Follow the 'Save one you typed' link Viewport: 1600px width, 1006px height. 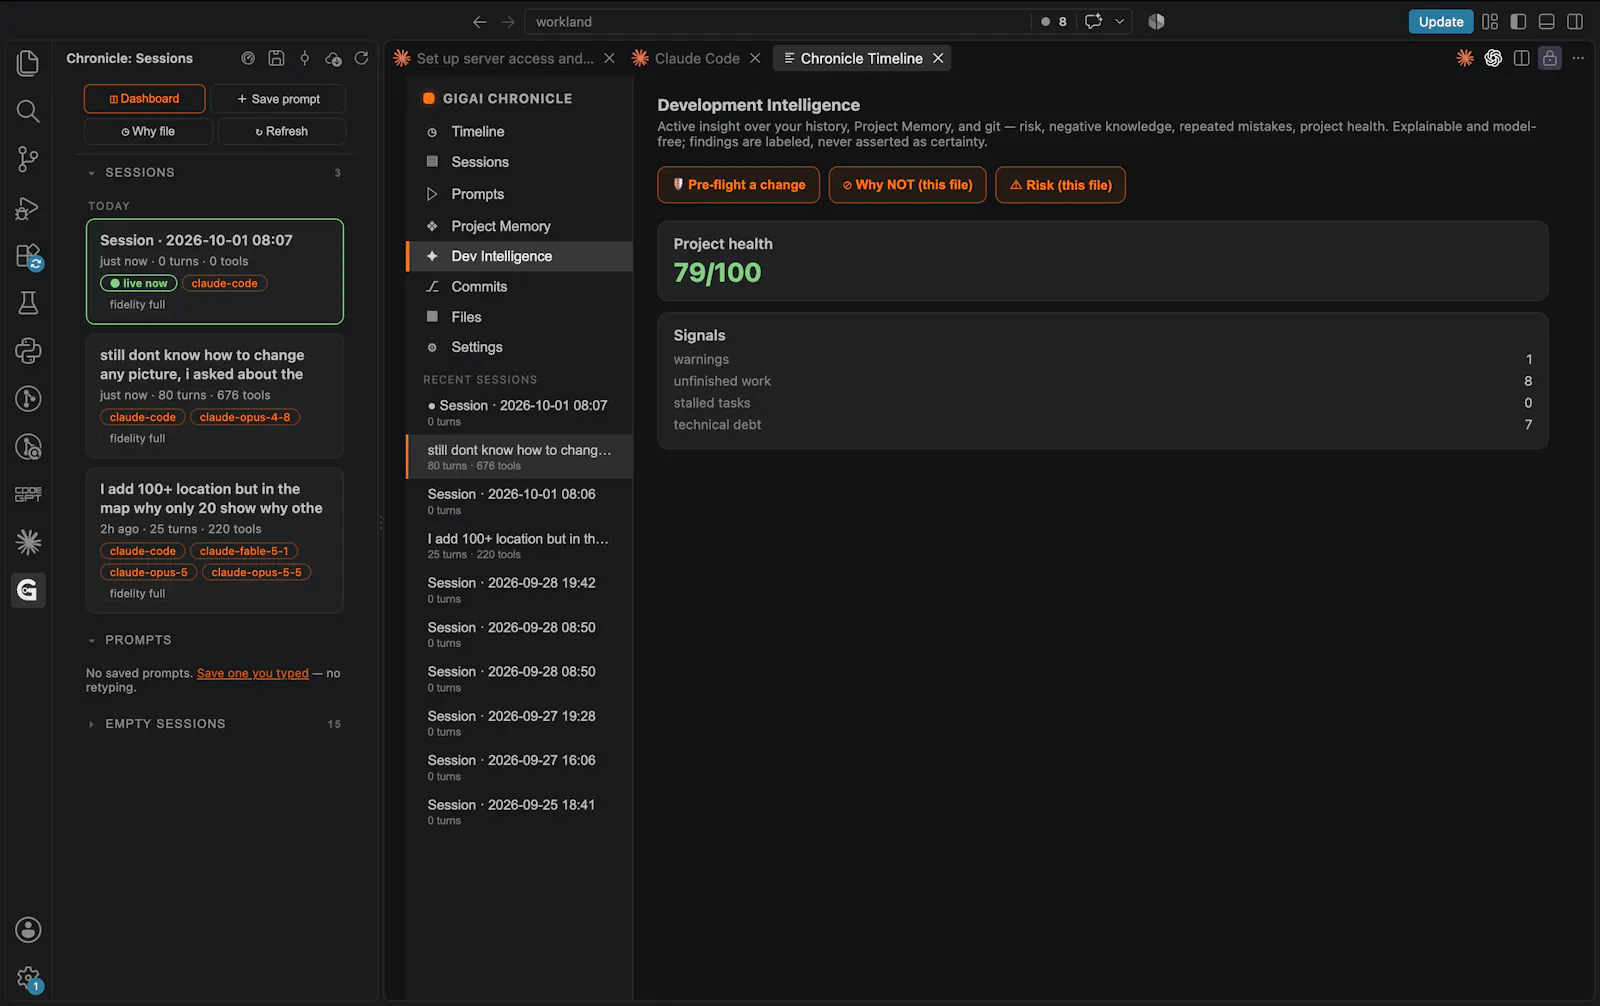253,673
